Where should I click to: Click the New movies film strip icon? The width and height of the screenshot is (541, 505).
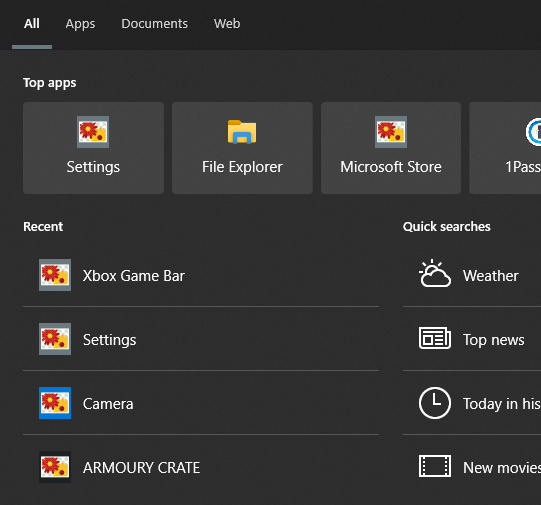(x=435, y=466)
